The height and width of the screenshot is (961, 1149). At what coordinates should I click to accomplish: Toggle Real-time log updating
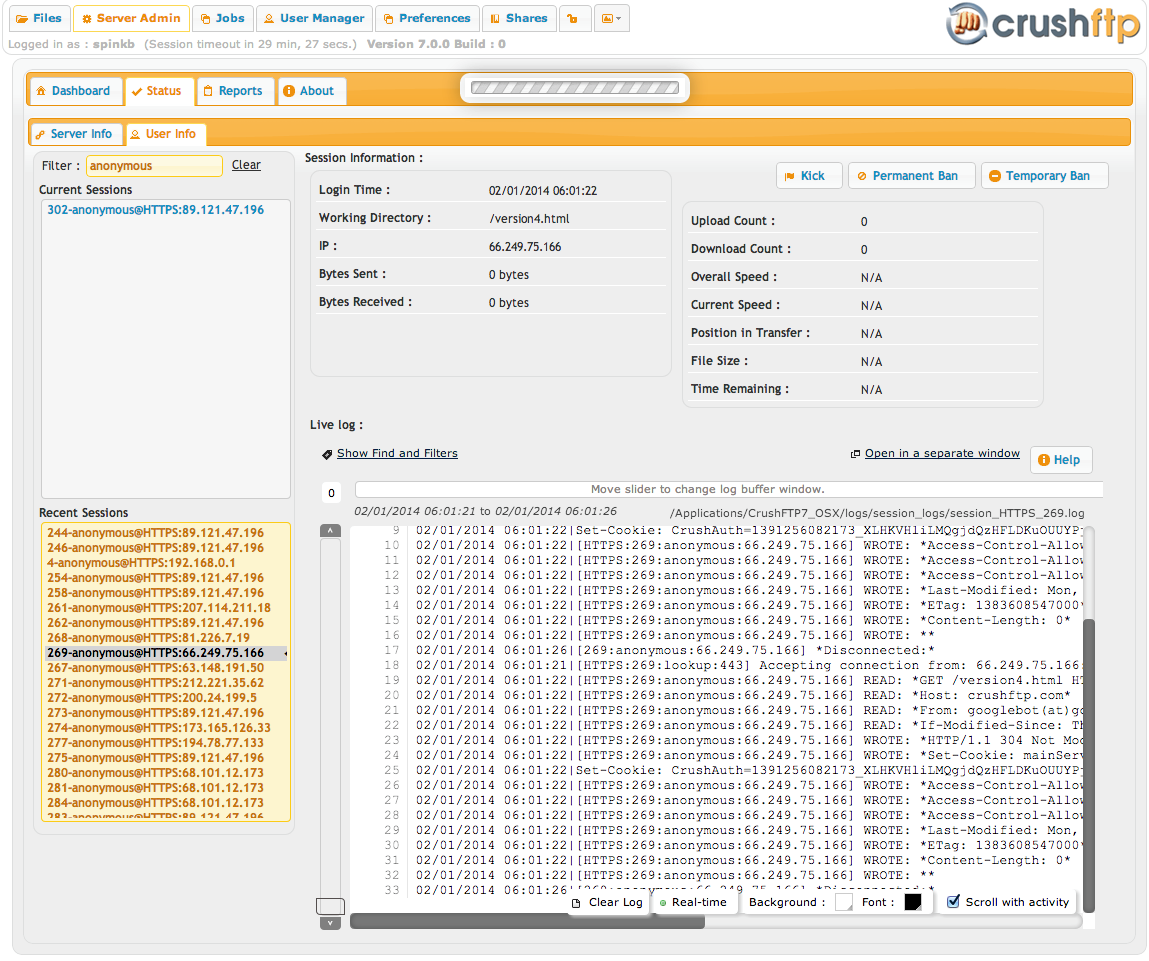coord(694,902)
